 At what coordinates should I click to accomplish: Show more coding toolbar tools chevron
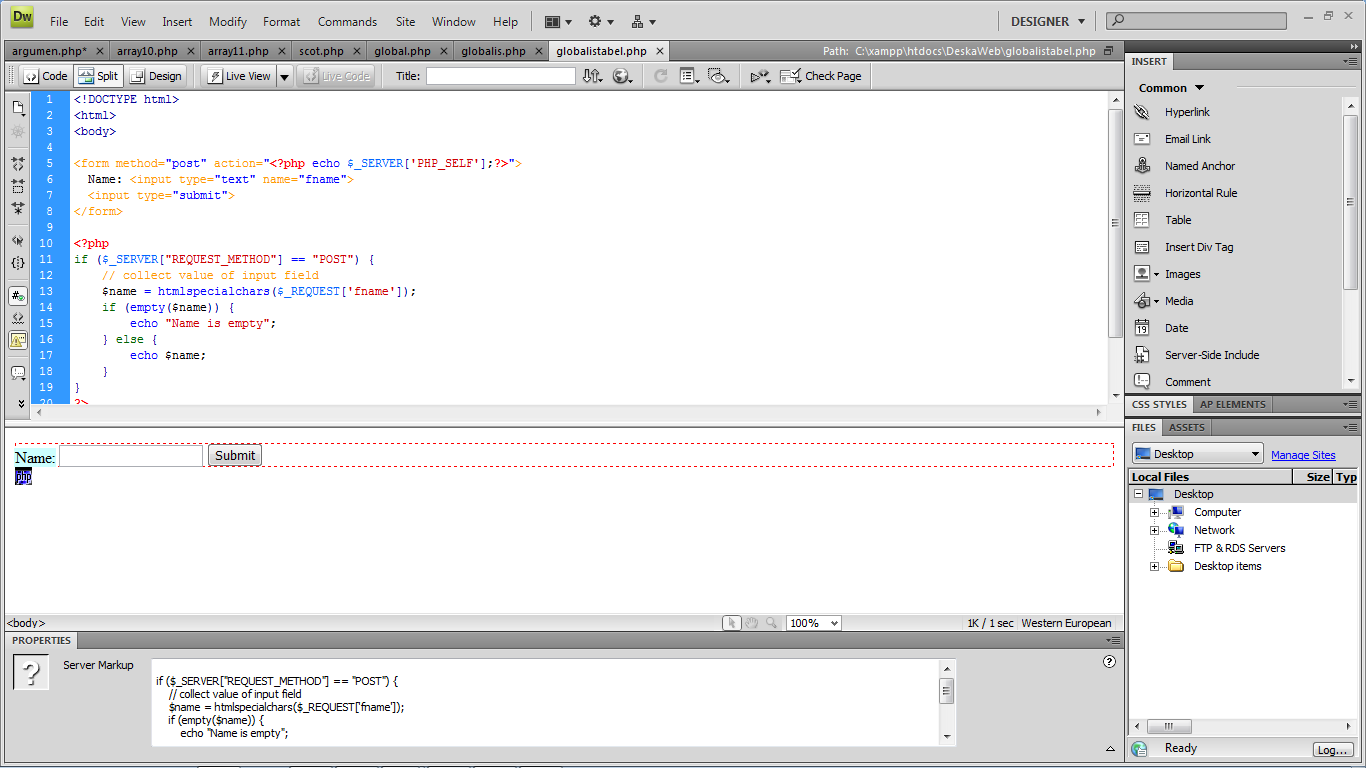pos(19,403)
